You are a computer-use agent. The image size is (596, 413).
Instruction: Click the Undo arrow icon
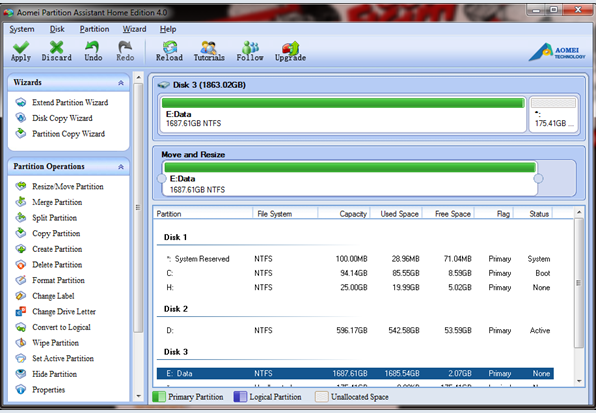click(92, 47)
